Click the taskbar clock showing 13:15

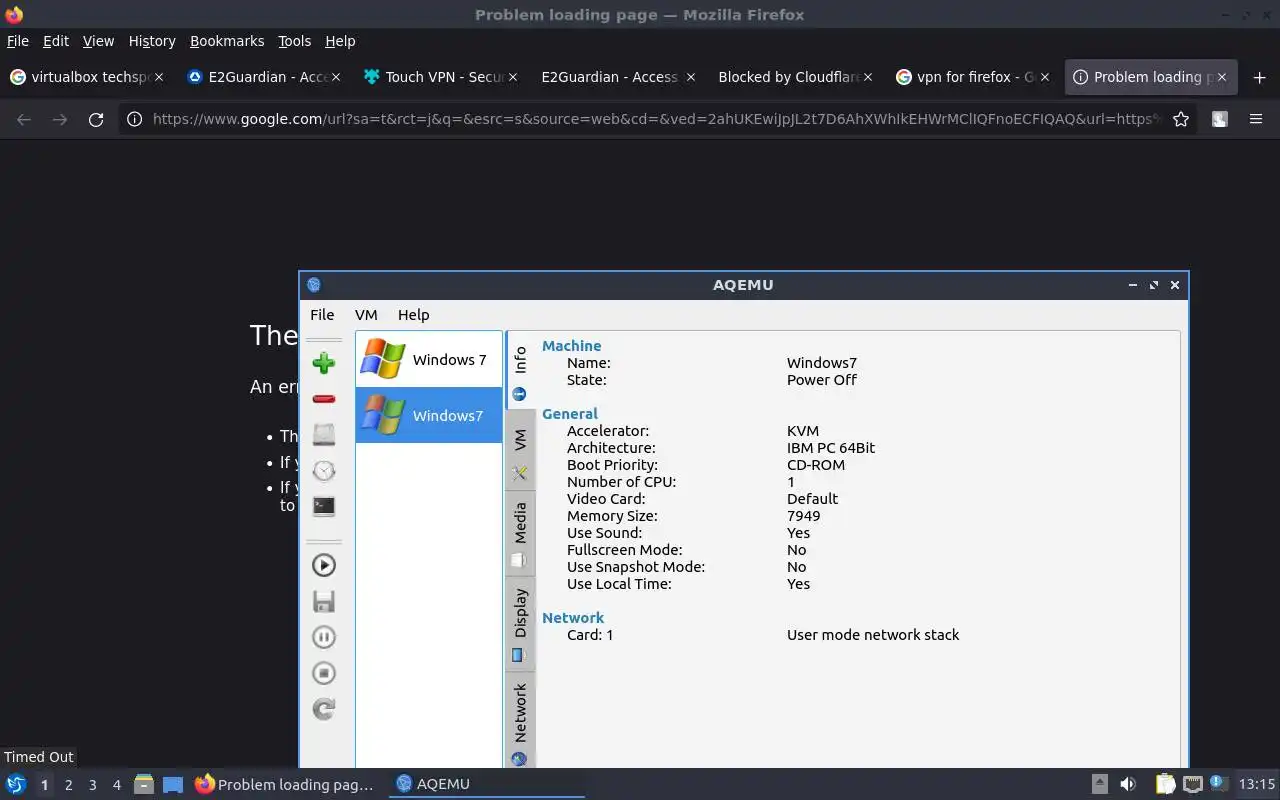[x=1257, y=784]
